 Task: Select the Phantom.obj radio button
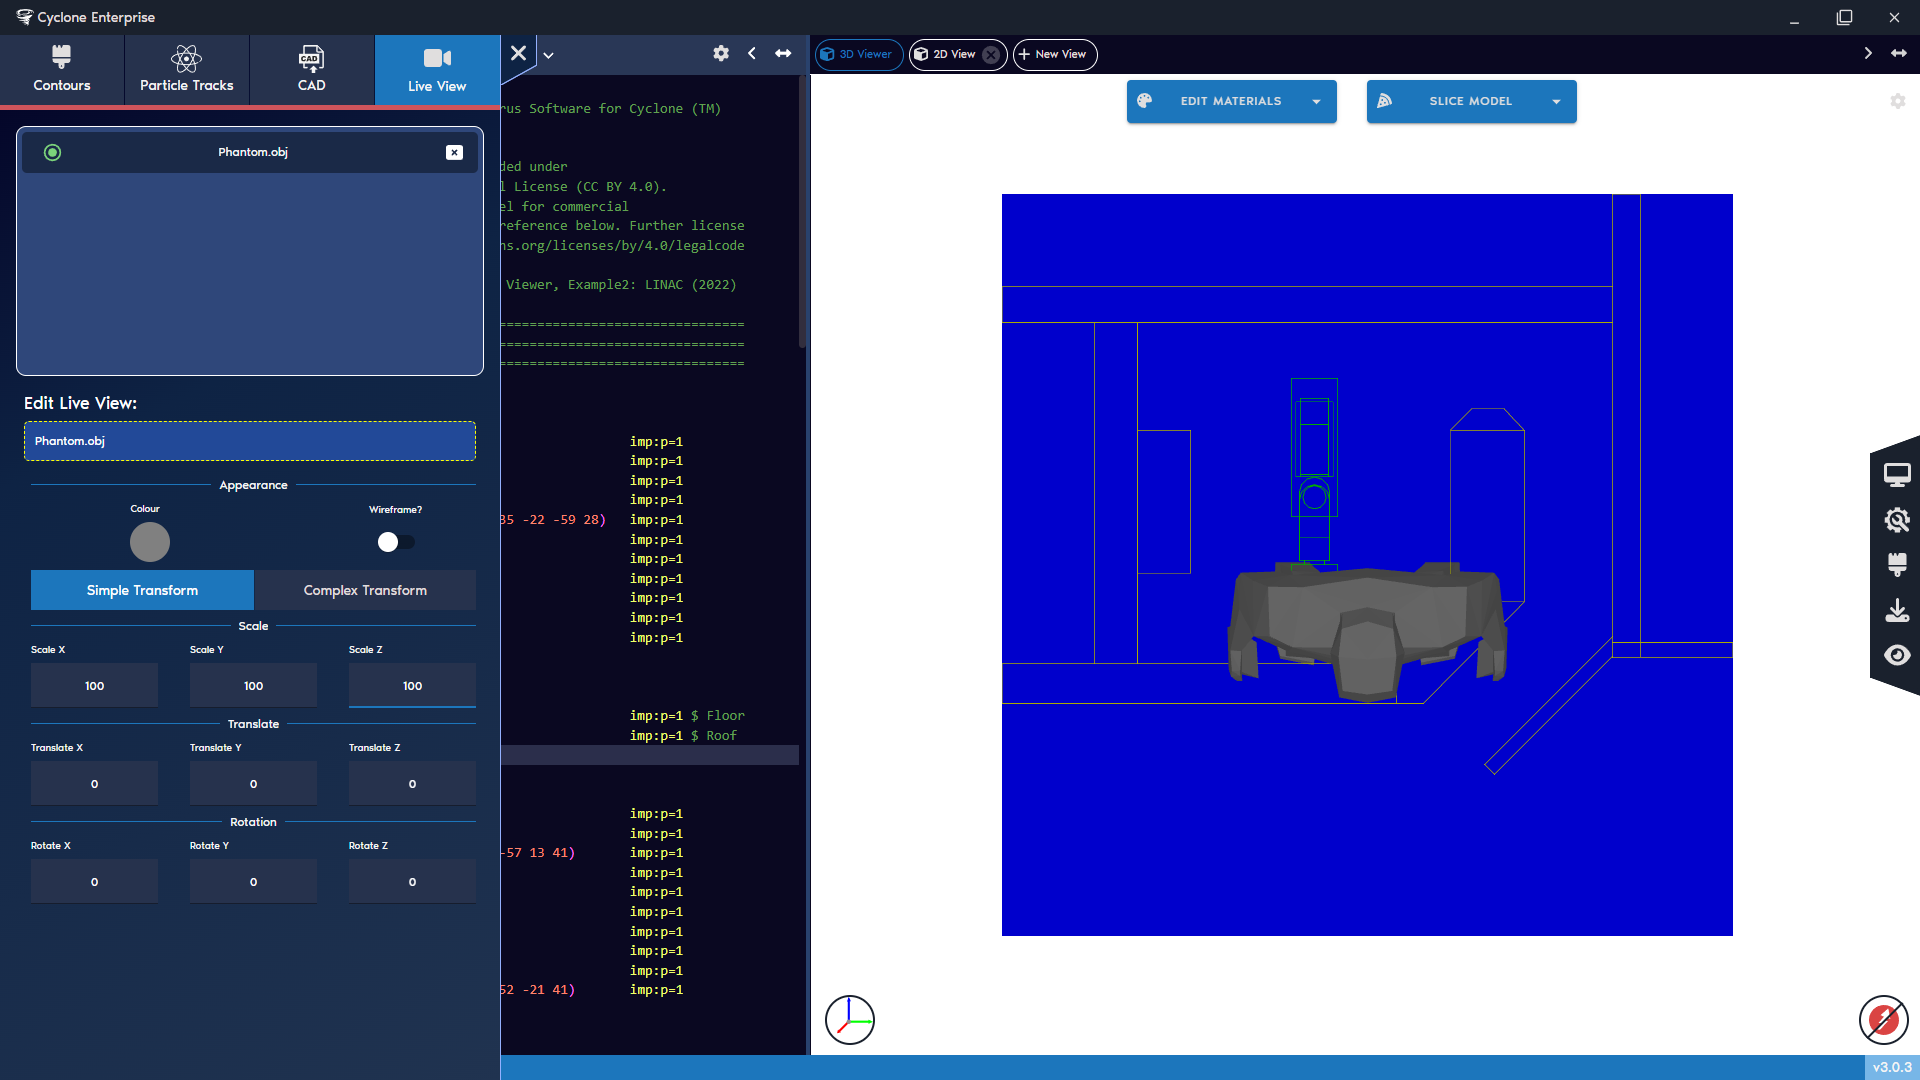point(52,152)
